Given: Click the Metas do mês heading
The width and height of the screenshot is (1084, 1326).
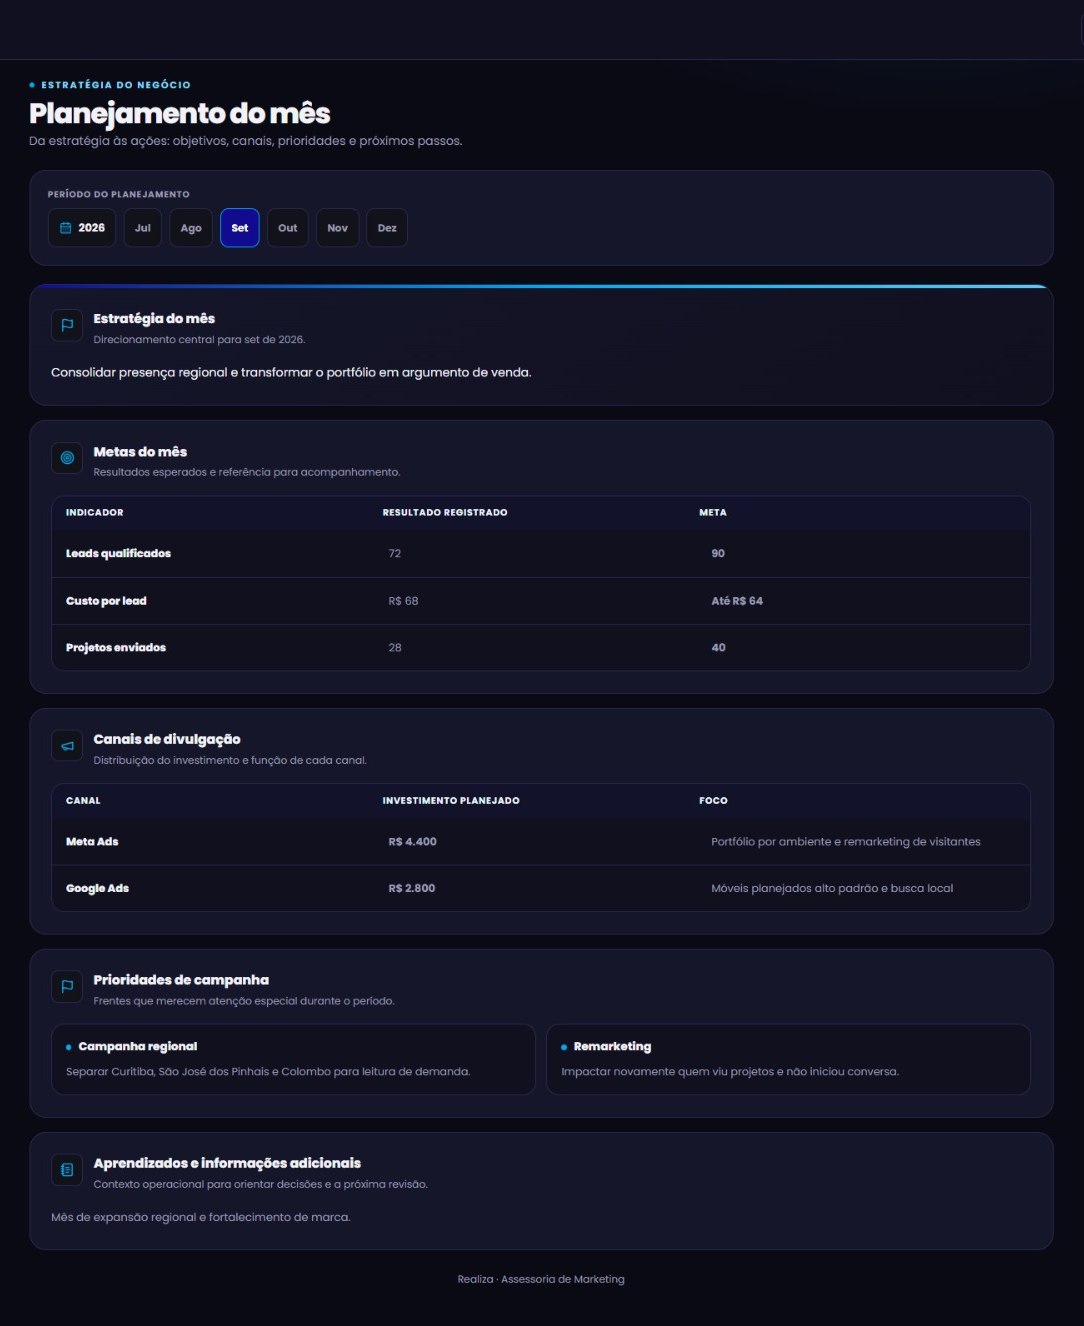Looking at the screenshot, I should pos(140,452).
